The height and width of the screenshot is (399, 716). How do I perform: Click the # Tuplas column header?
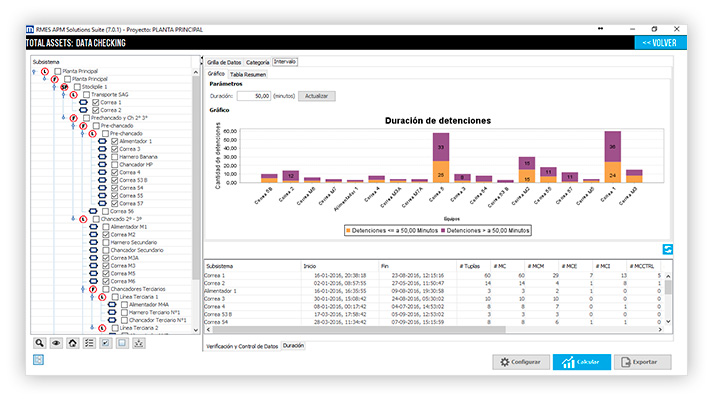pyautogui.click(x=473, y=266)
